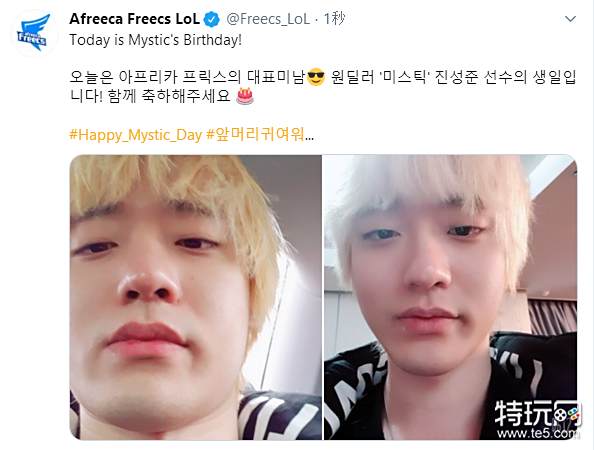Click the game controller icon in watermark
Image resolution: width=594 pixels, height=450 pixels.
567,414
